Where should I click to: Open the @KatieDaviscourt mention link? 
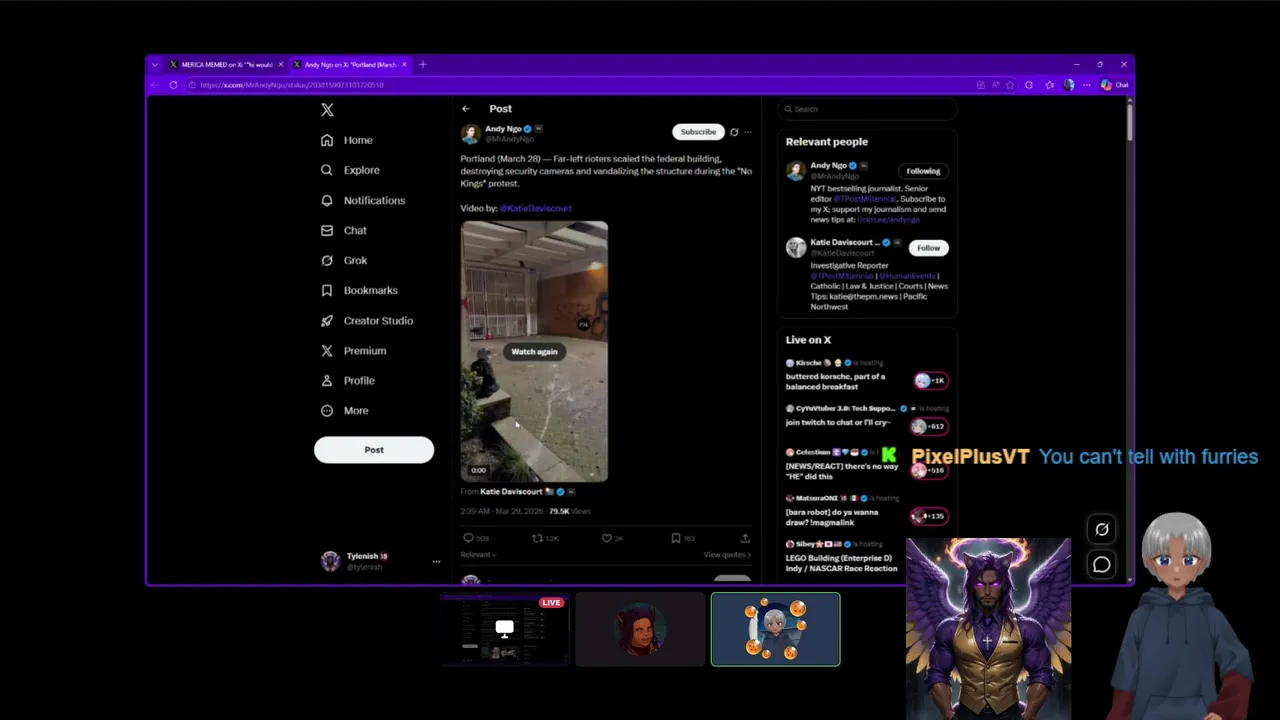tap(535, 208)
